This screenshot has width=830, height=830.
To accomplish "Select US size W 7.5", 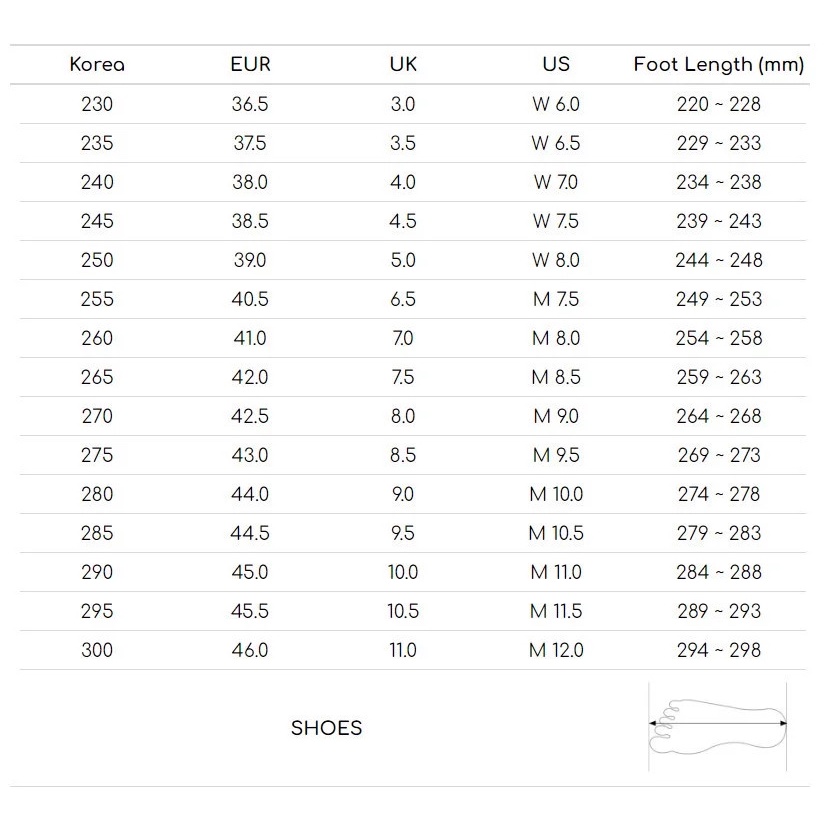I will [556, 221].
